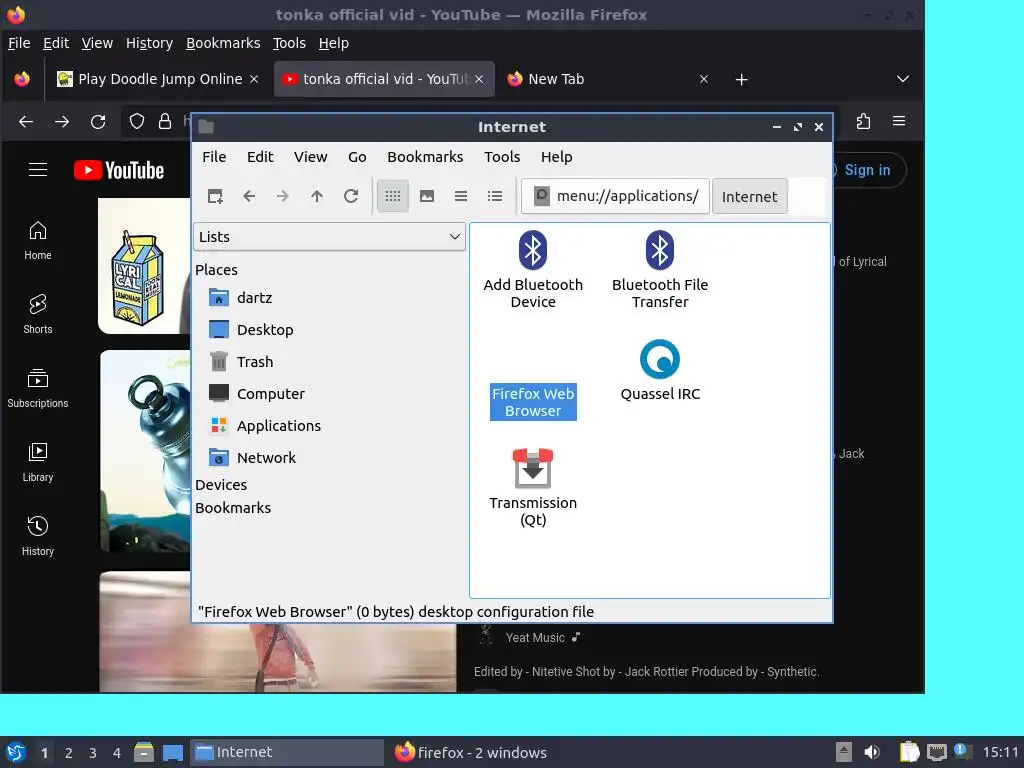Open Quassel IRC launcher
Screen dimensions: 1024x768
660,370
